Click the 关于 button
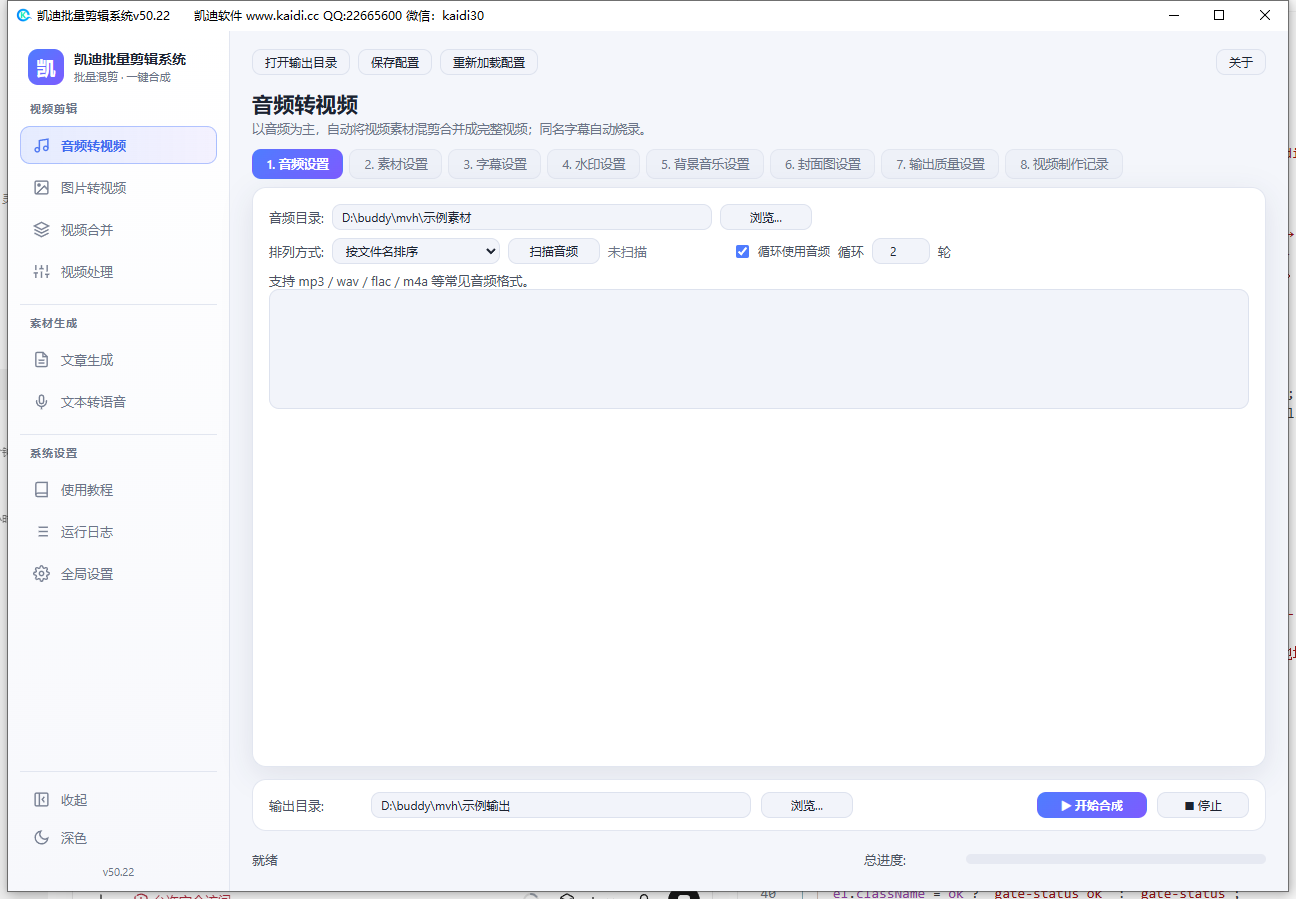This screenshot has width=1296, height=899. point(1241,62)
